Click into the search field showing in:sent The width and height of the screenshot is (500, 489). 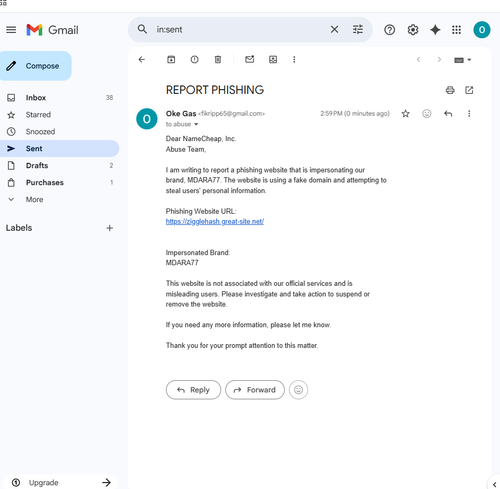coord(240,30)
